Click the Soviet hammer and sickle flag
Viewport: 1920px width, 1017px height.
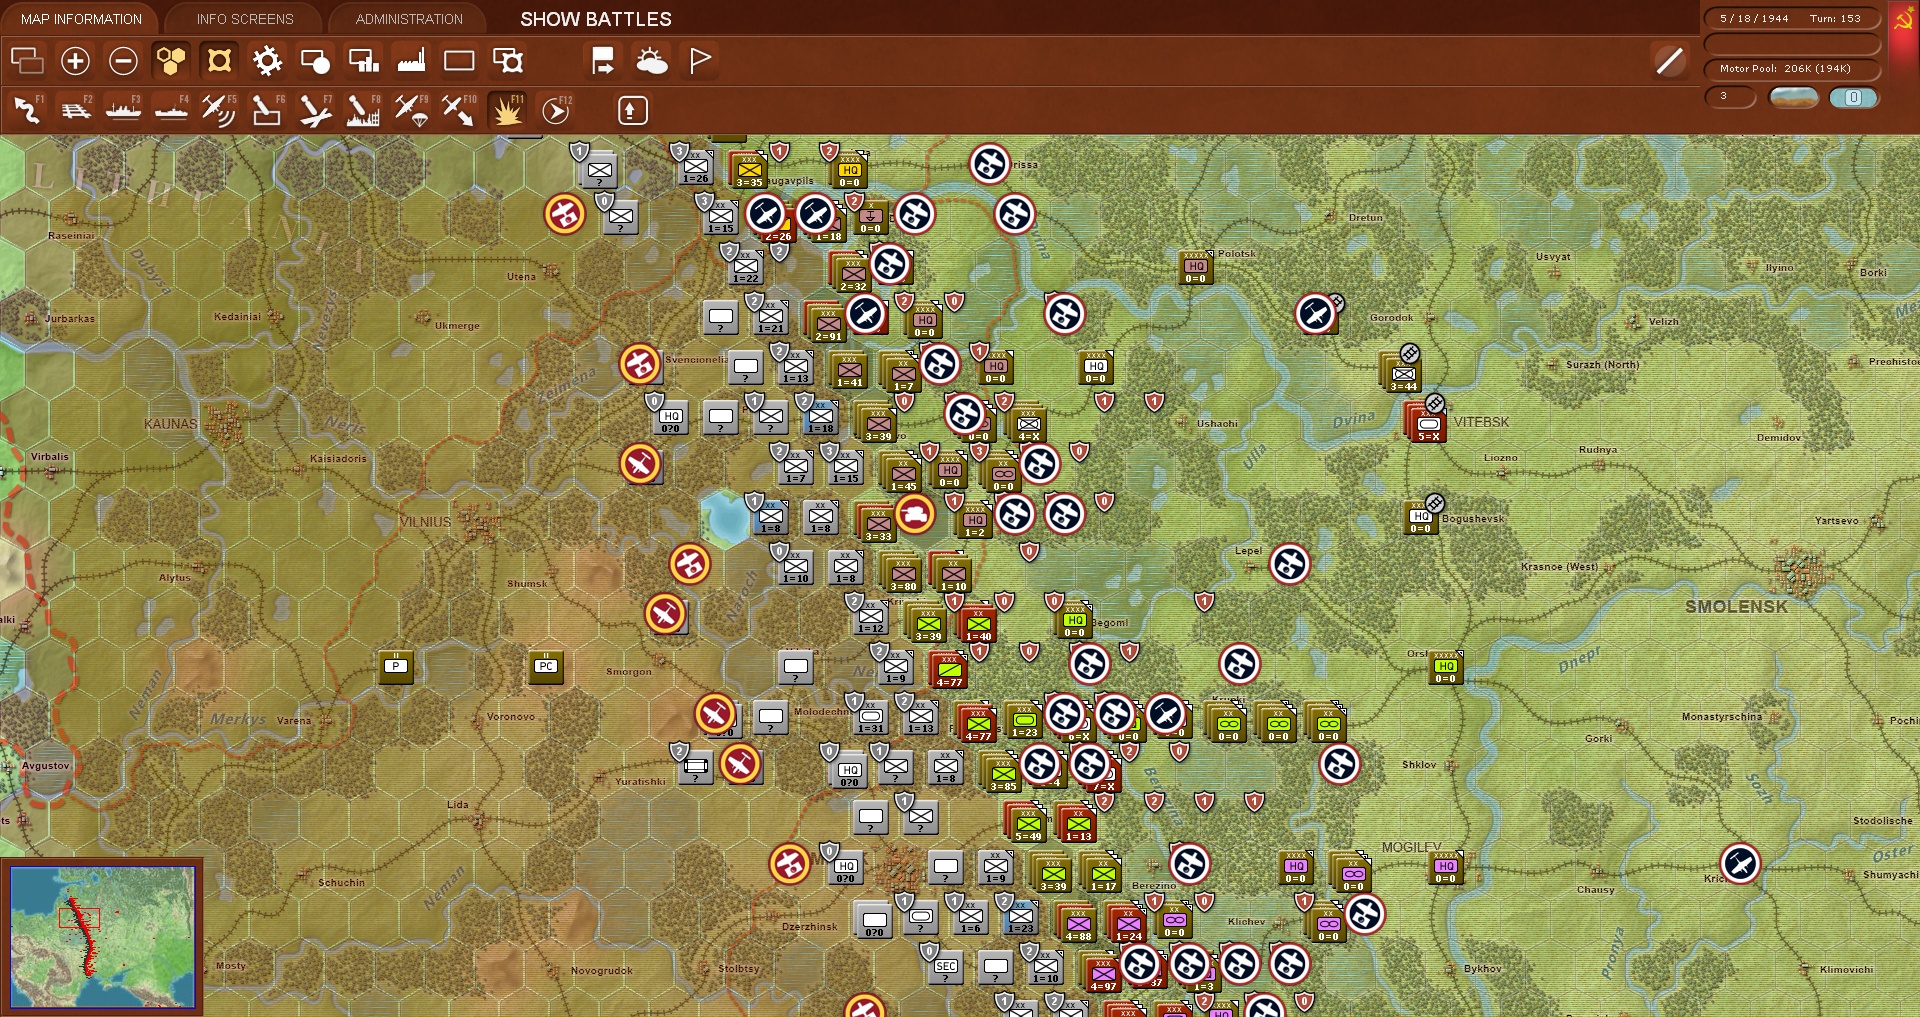click(x=1903, y=22)
